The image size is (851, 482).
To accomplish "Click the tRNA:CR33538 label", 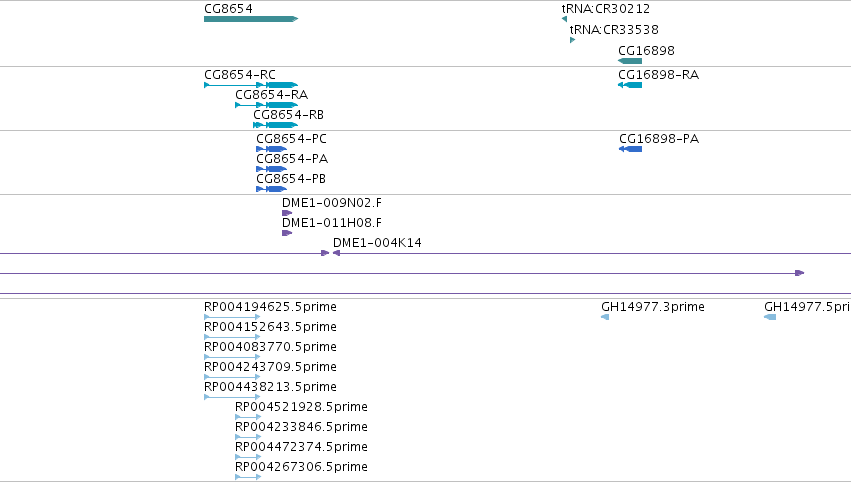I will tap(614, 29).
